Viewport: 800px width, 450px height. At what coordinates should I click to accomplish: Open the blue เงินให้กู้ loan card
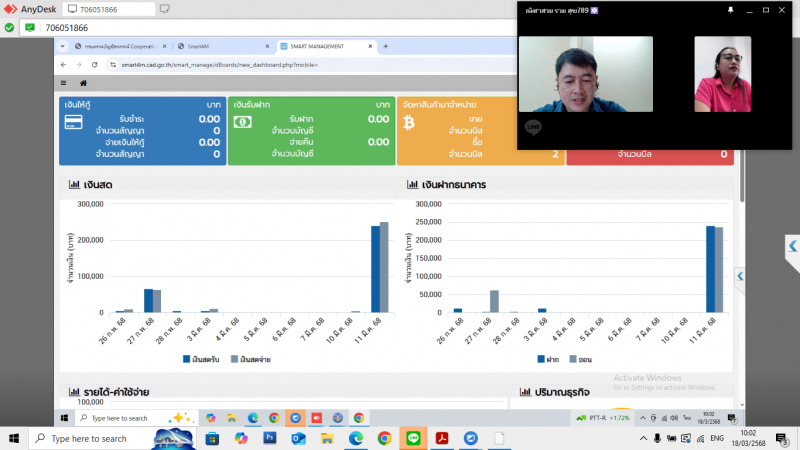(x=142, y=131)
